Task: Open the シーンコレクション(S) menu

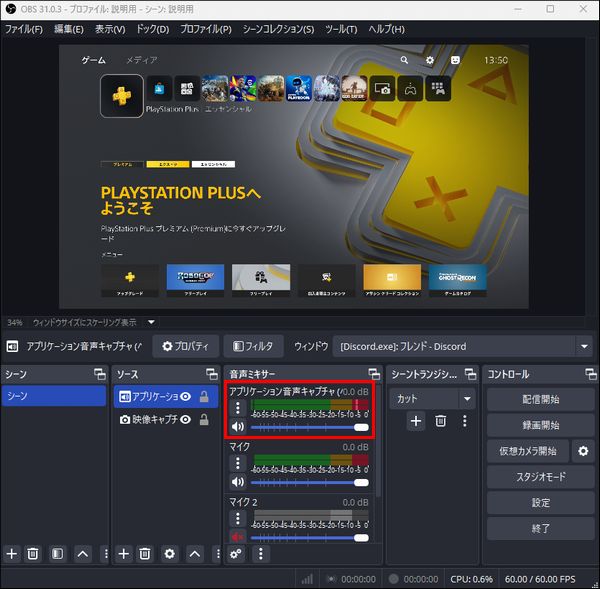Action: point(278,29)
